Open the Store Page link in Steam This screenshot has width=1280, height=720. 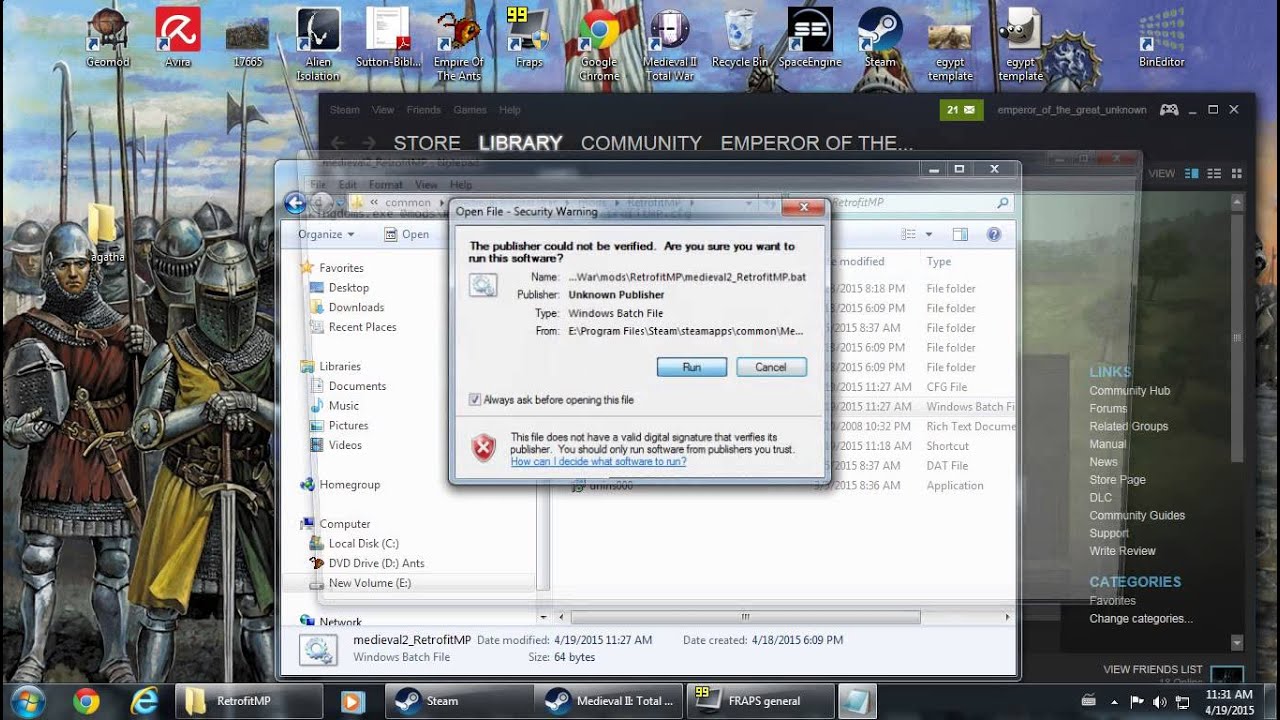(1117, 480)
